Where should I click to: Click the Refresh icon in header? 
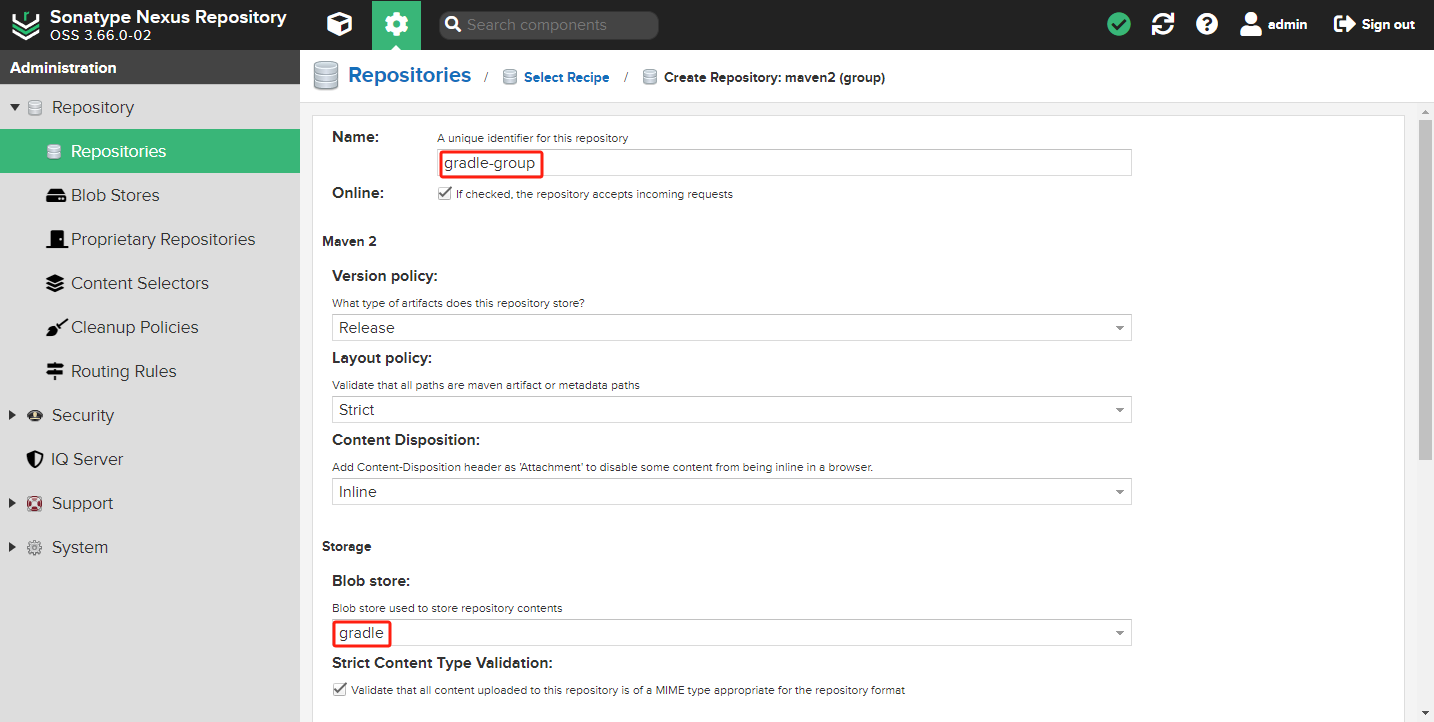tap(1163, 24)
